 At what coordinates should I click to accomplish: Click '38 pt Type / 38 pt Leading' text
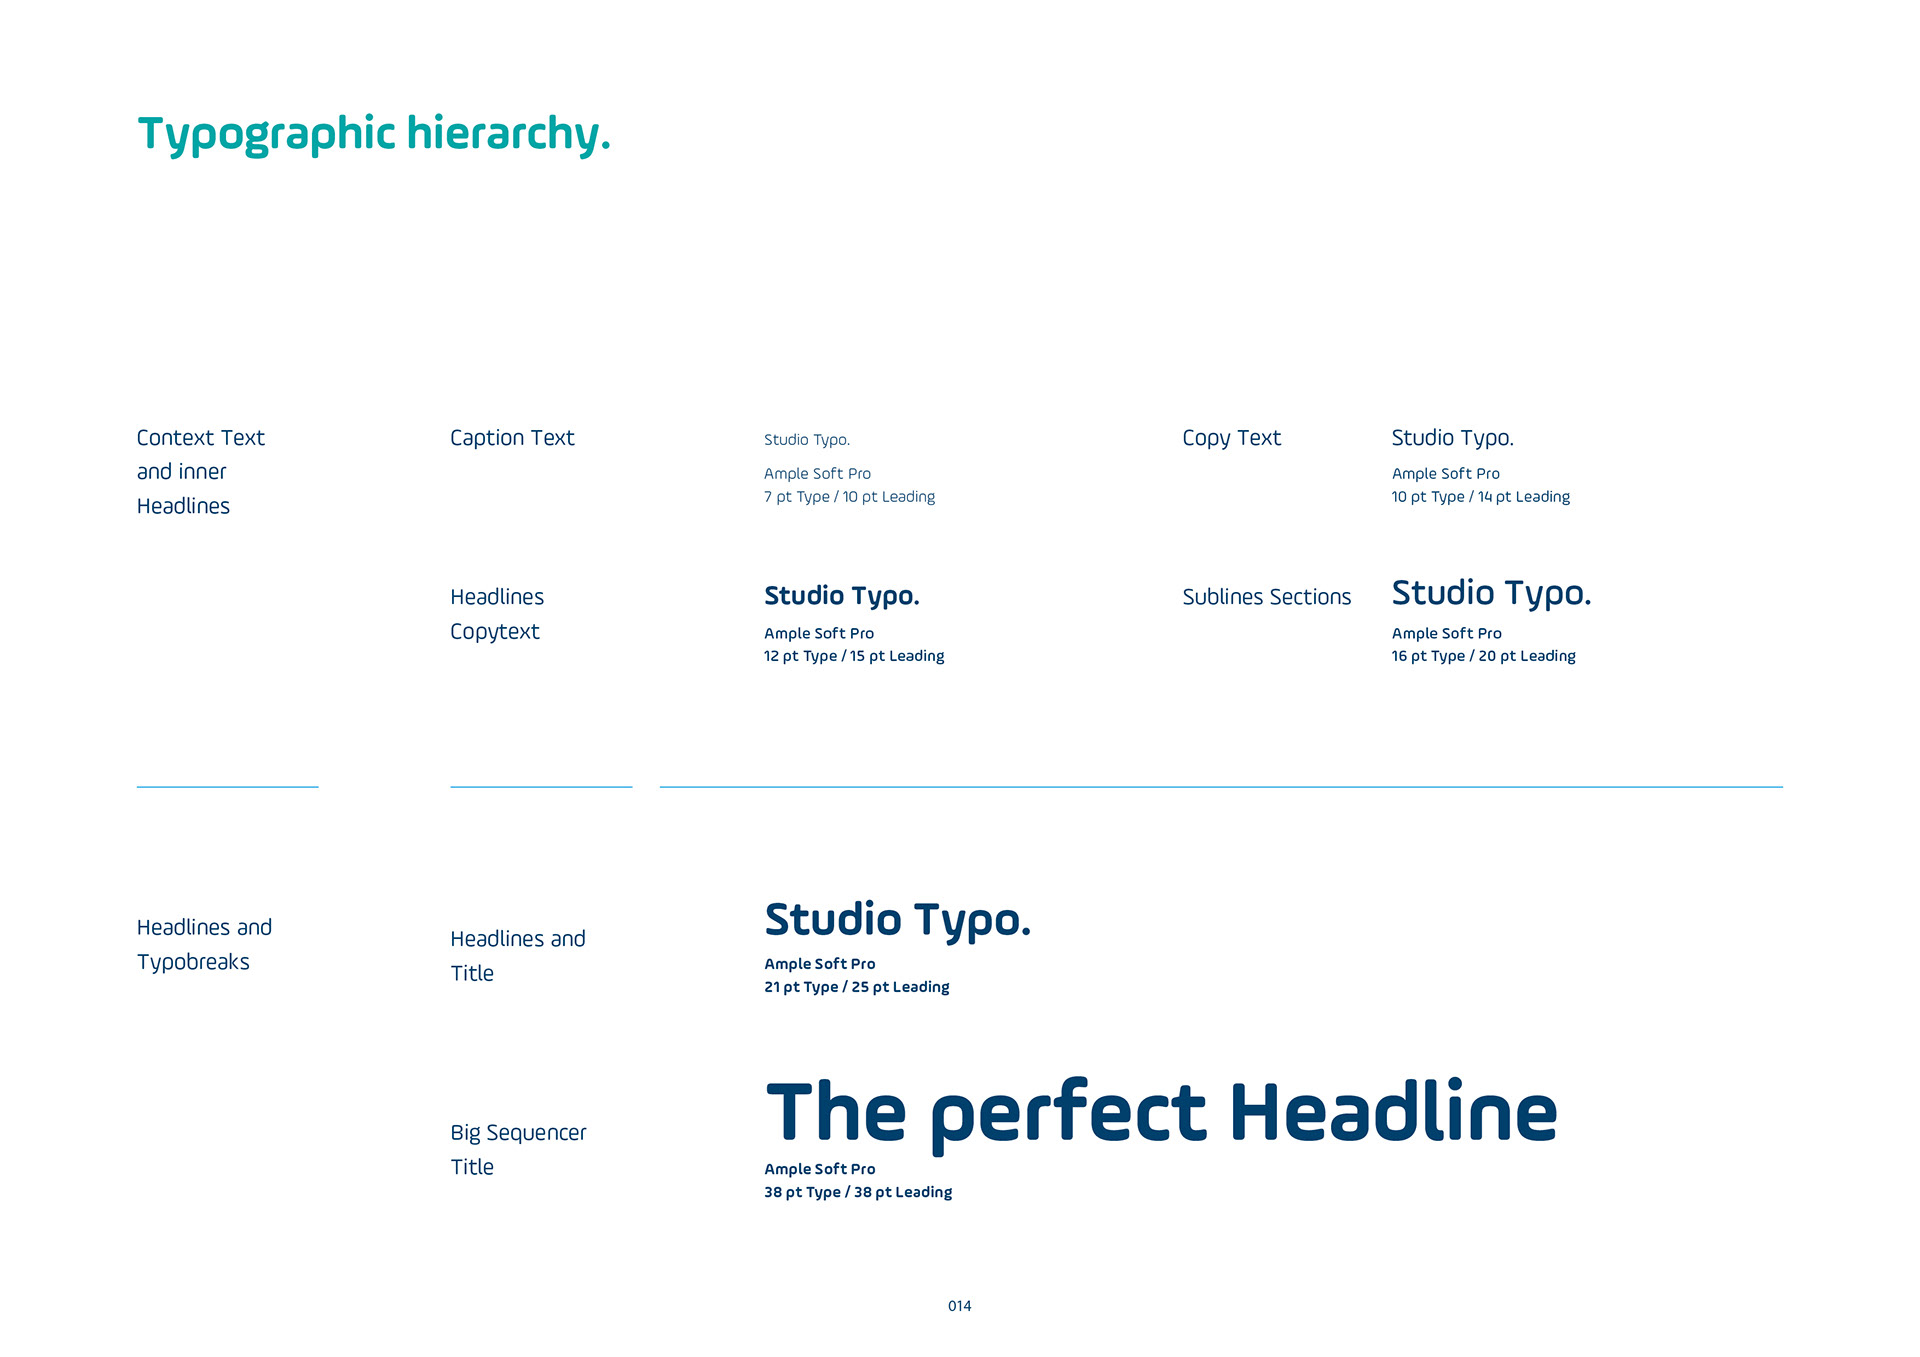[858, 1192]
